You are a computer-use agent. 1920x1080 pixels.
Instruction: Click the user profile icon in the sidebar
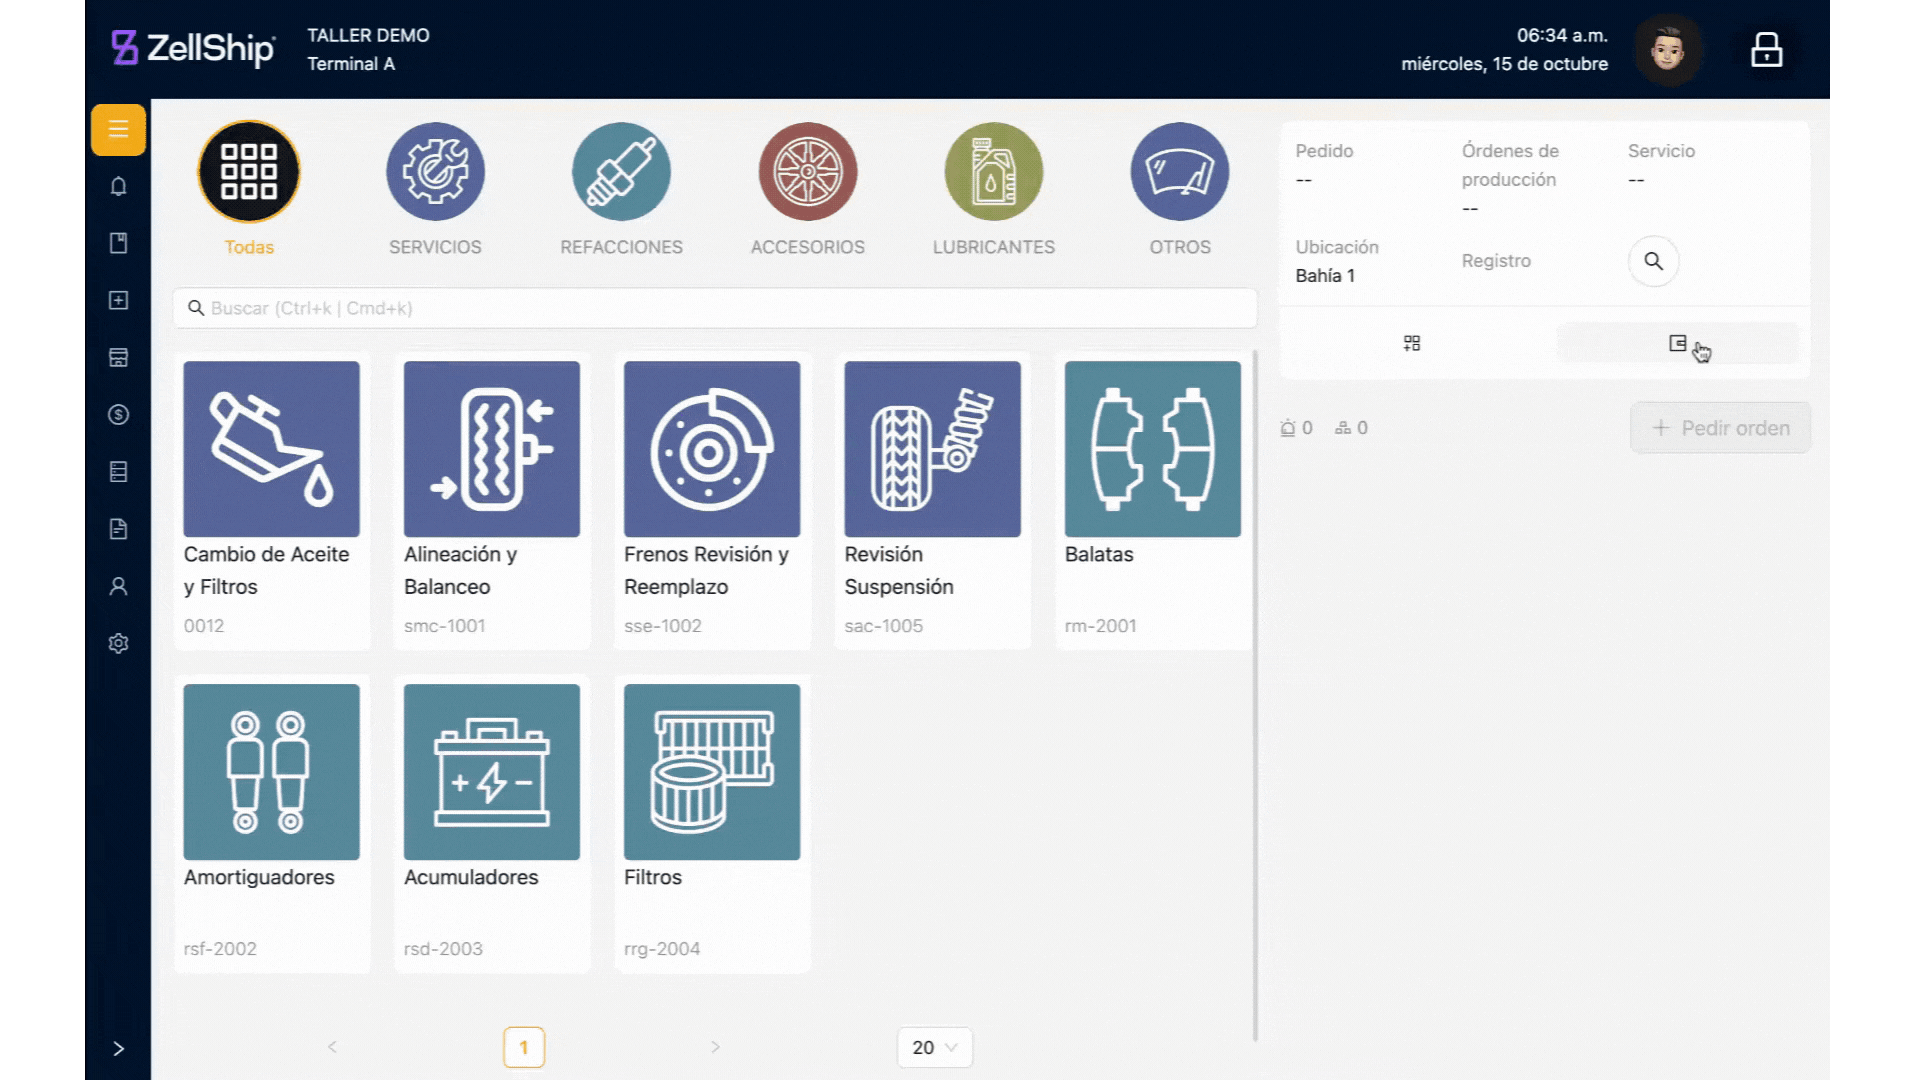click(x=118, y=586)
